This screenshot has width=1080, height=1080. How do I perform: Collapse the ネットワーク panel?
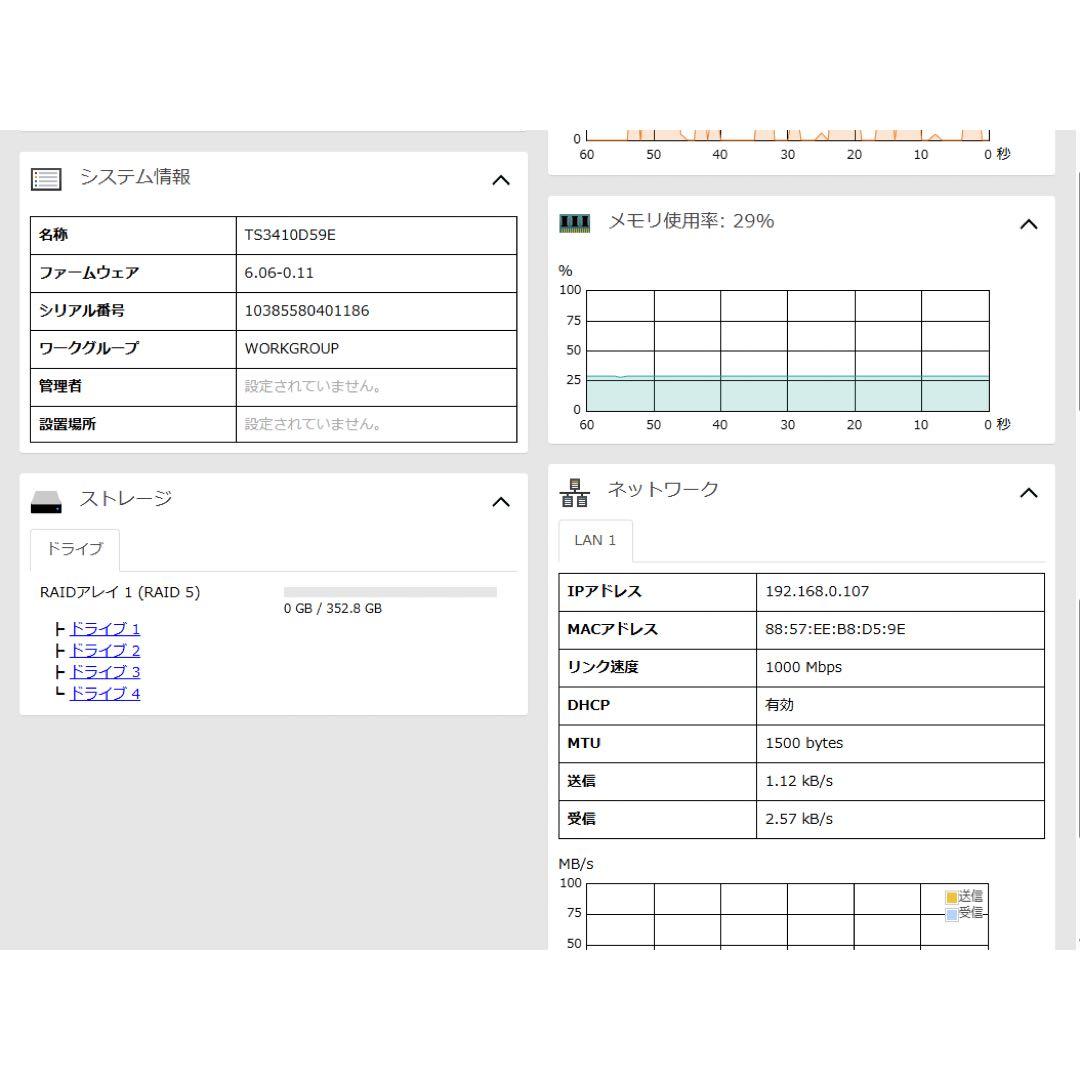[x=1029, y=492]
